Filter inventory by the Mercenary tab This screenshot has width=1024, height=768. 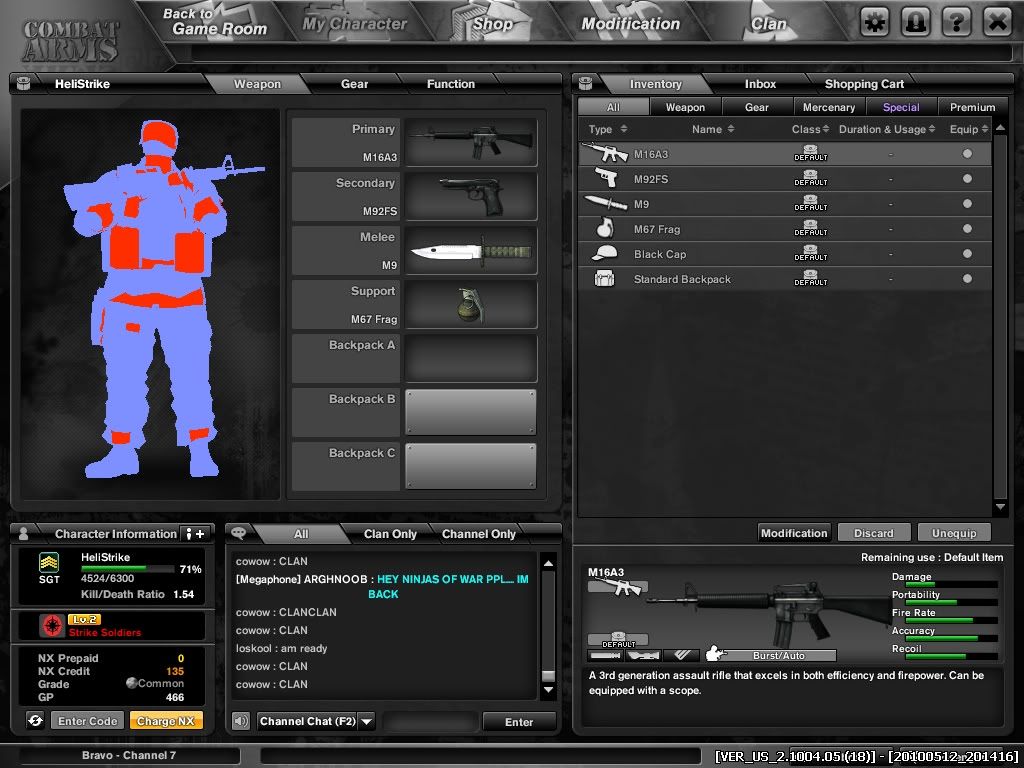[x=829, y=107]
